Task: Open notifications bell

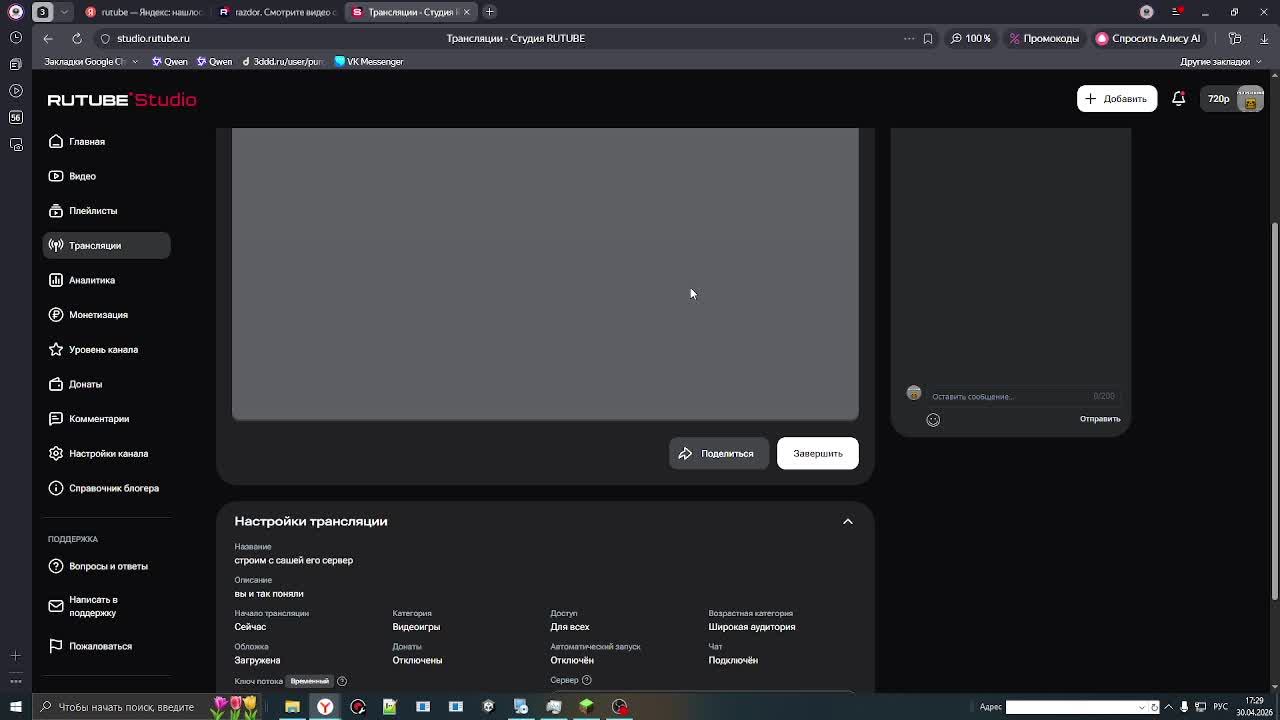Action: [1179, 98]
